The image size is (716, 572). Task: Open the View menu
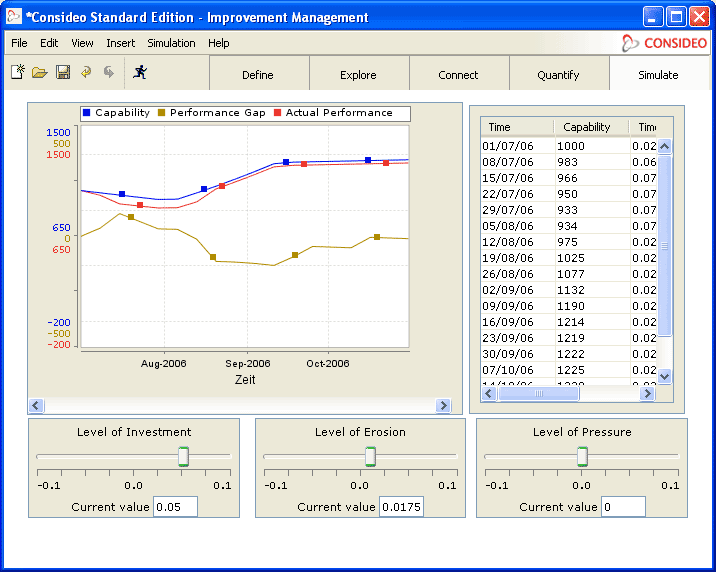tap(82, 43)
